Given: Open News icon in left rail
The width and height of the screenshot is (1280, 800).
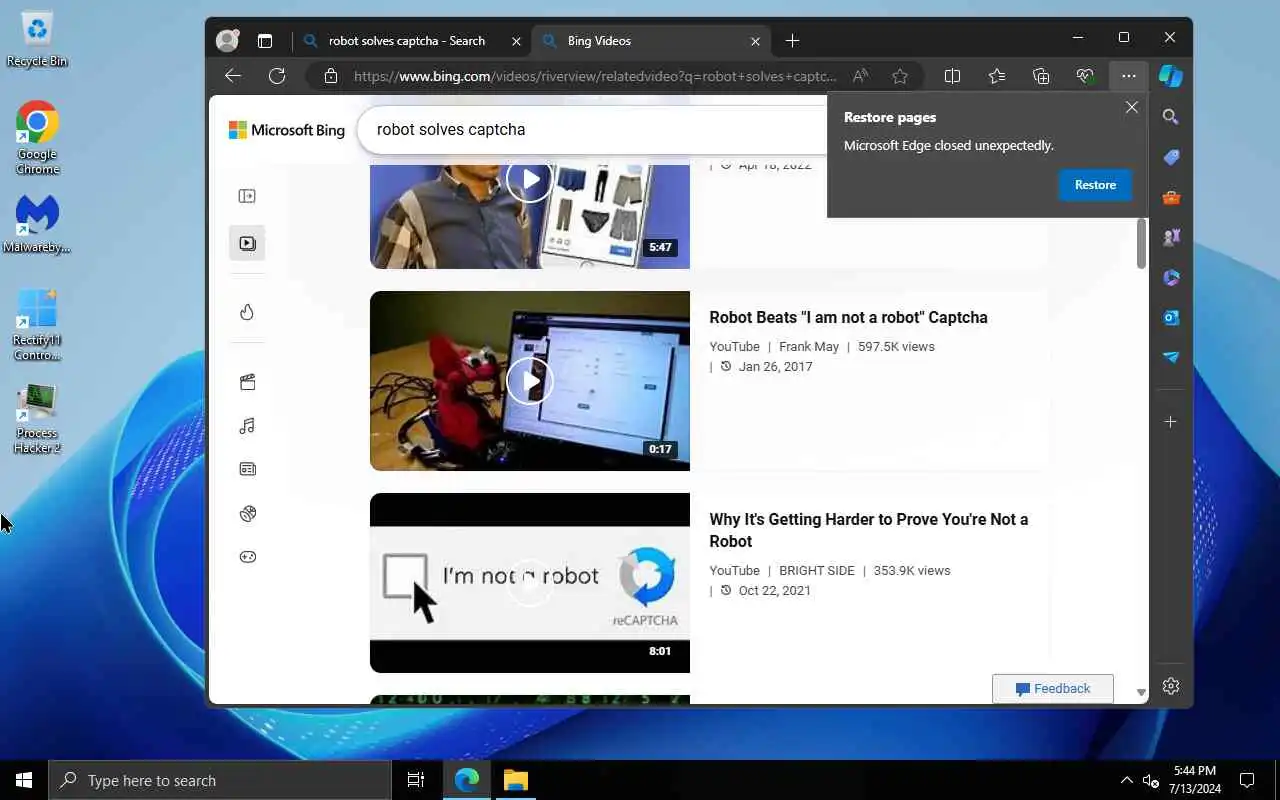Looking at the screenshot, I should (247, 469).
